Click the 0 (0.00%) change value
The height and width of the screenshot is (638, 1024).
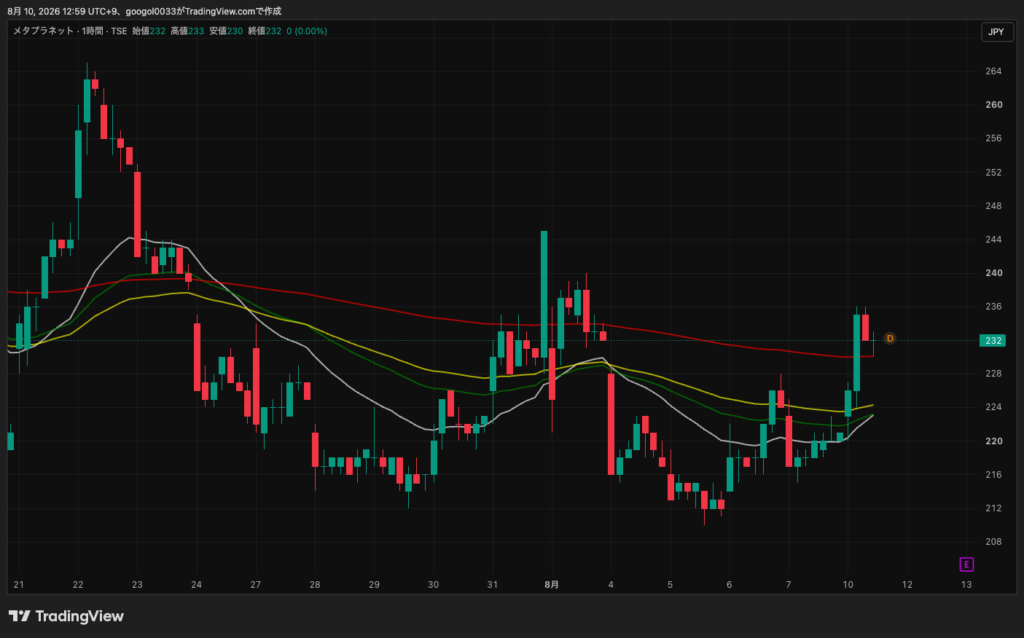pyautogui.click(x=307, y=31)
